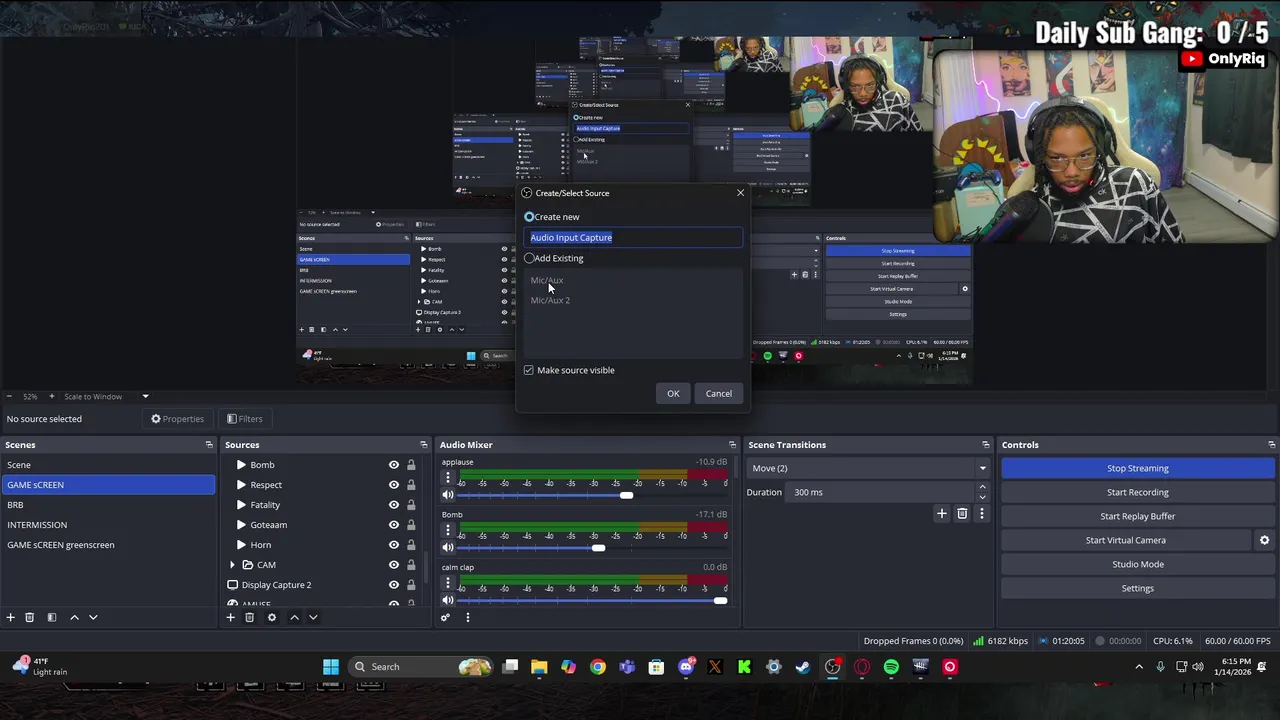Open the scene filters icon in Scenes toolbar
Viewport: 1280px width, 720px height.
(x=51, y=617)
